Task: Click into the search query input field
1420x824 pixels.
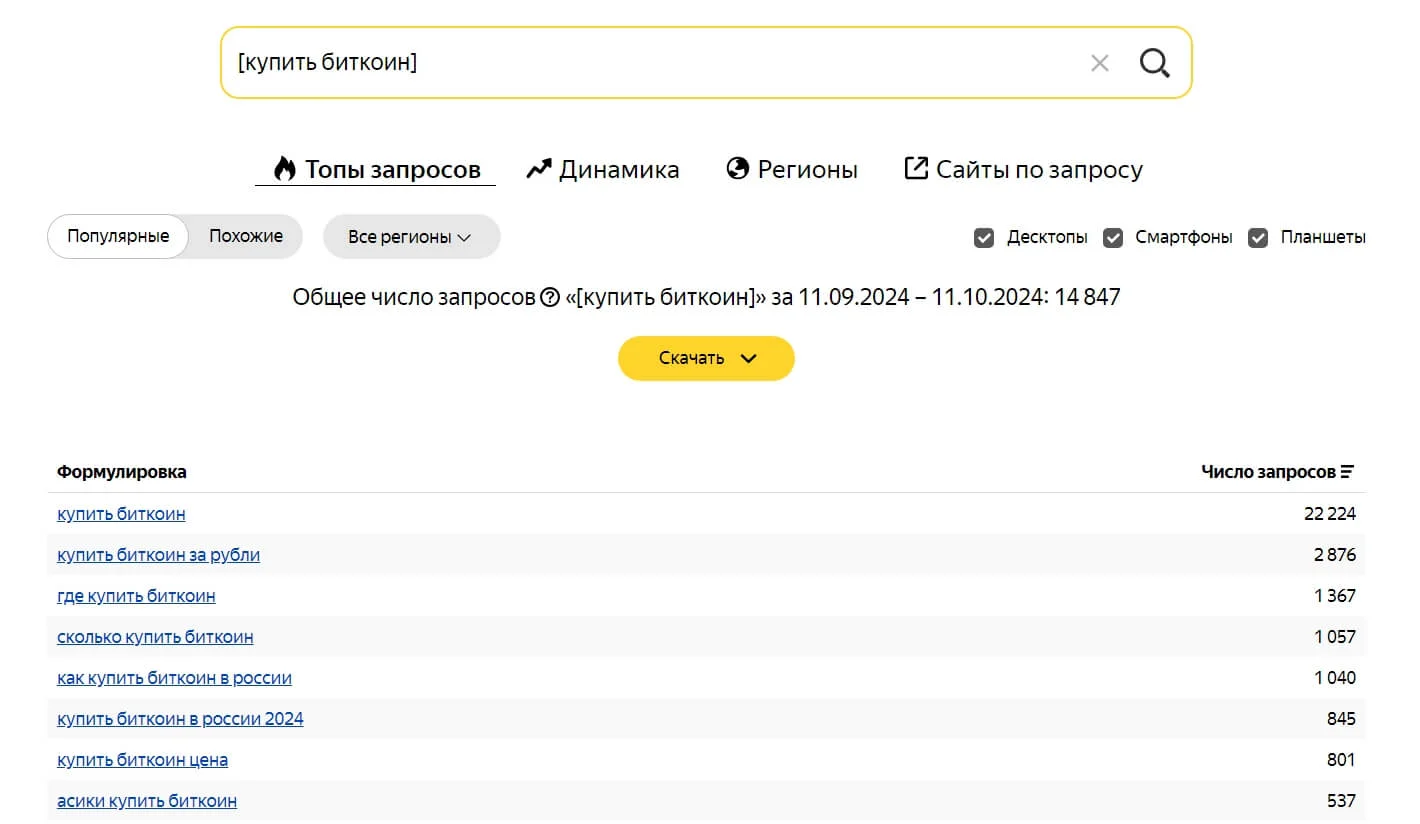Action: click(650, 63)
